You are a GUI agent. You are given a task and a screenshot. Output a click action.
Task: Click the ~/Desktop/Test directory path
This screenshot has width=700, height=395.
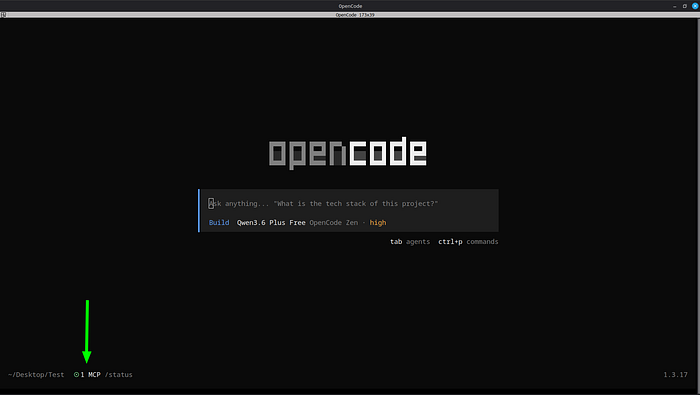(x=36, y=374)
